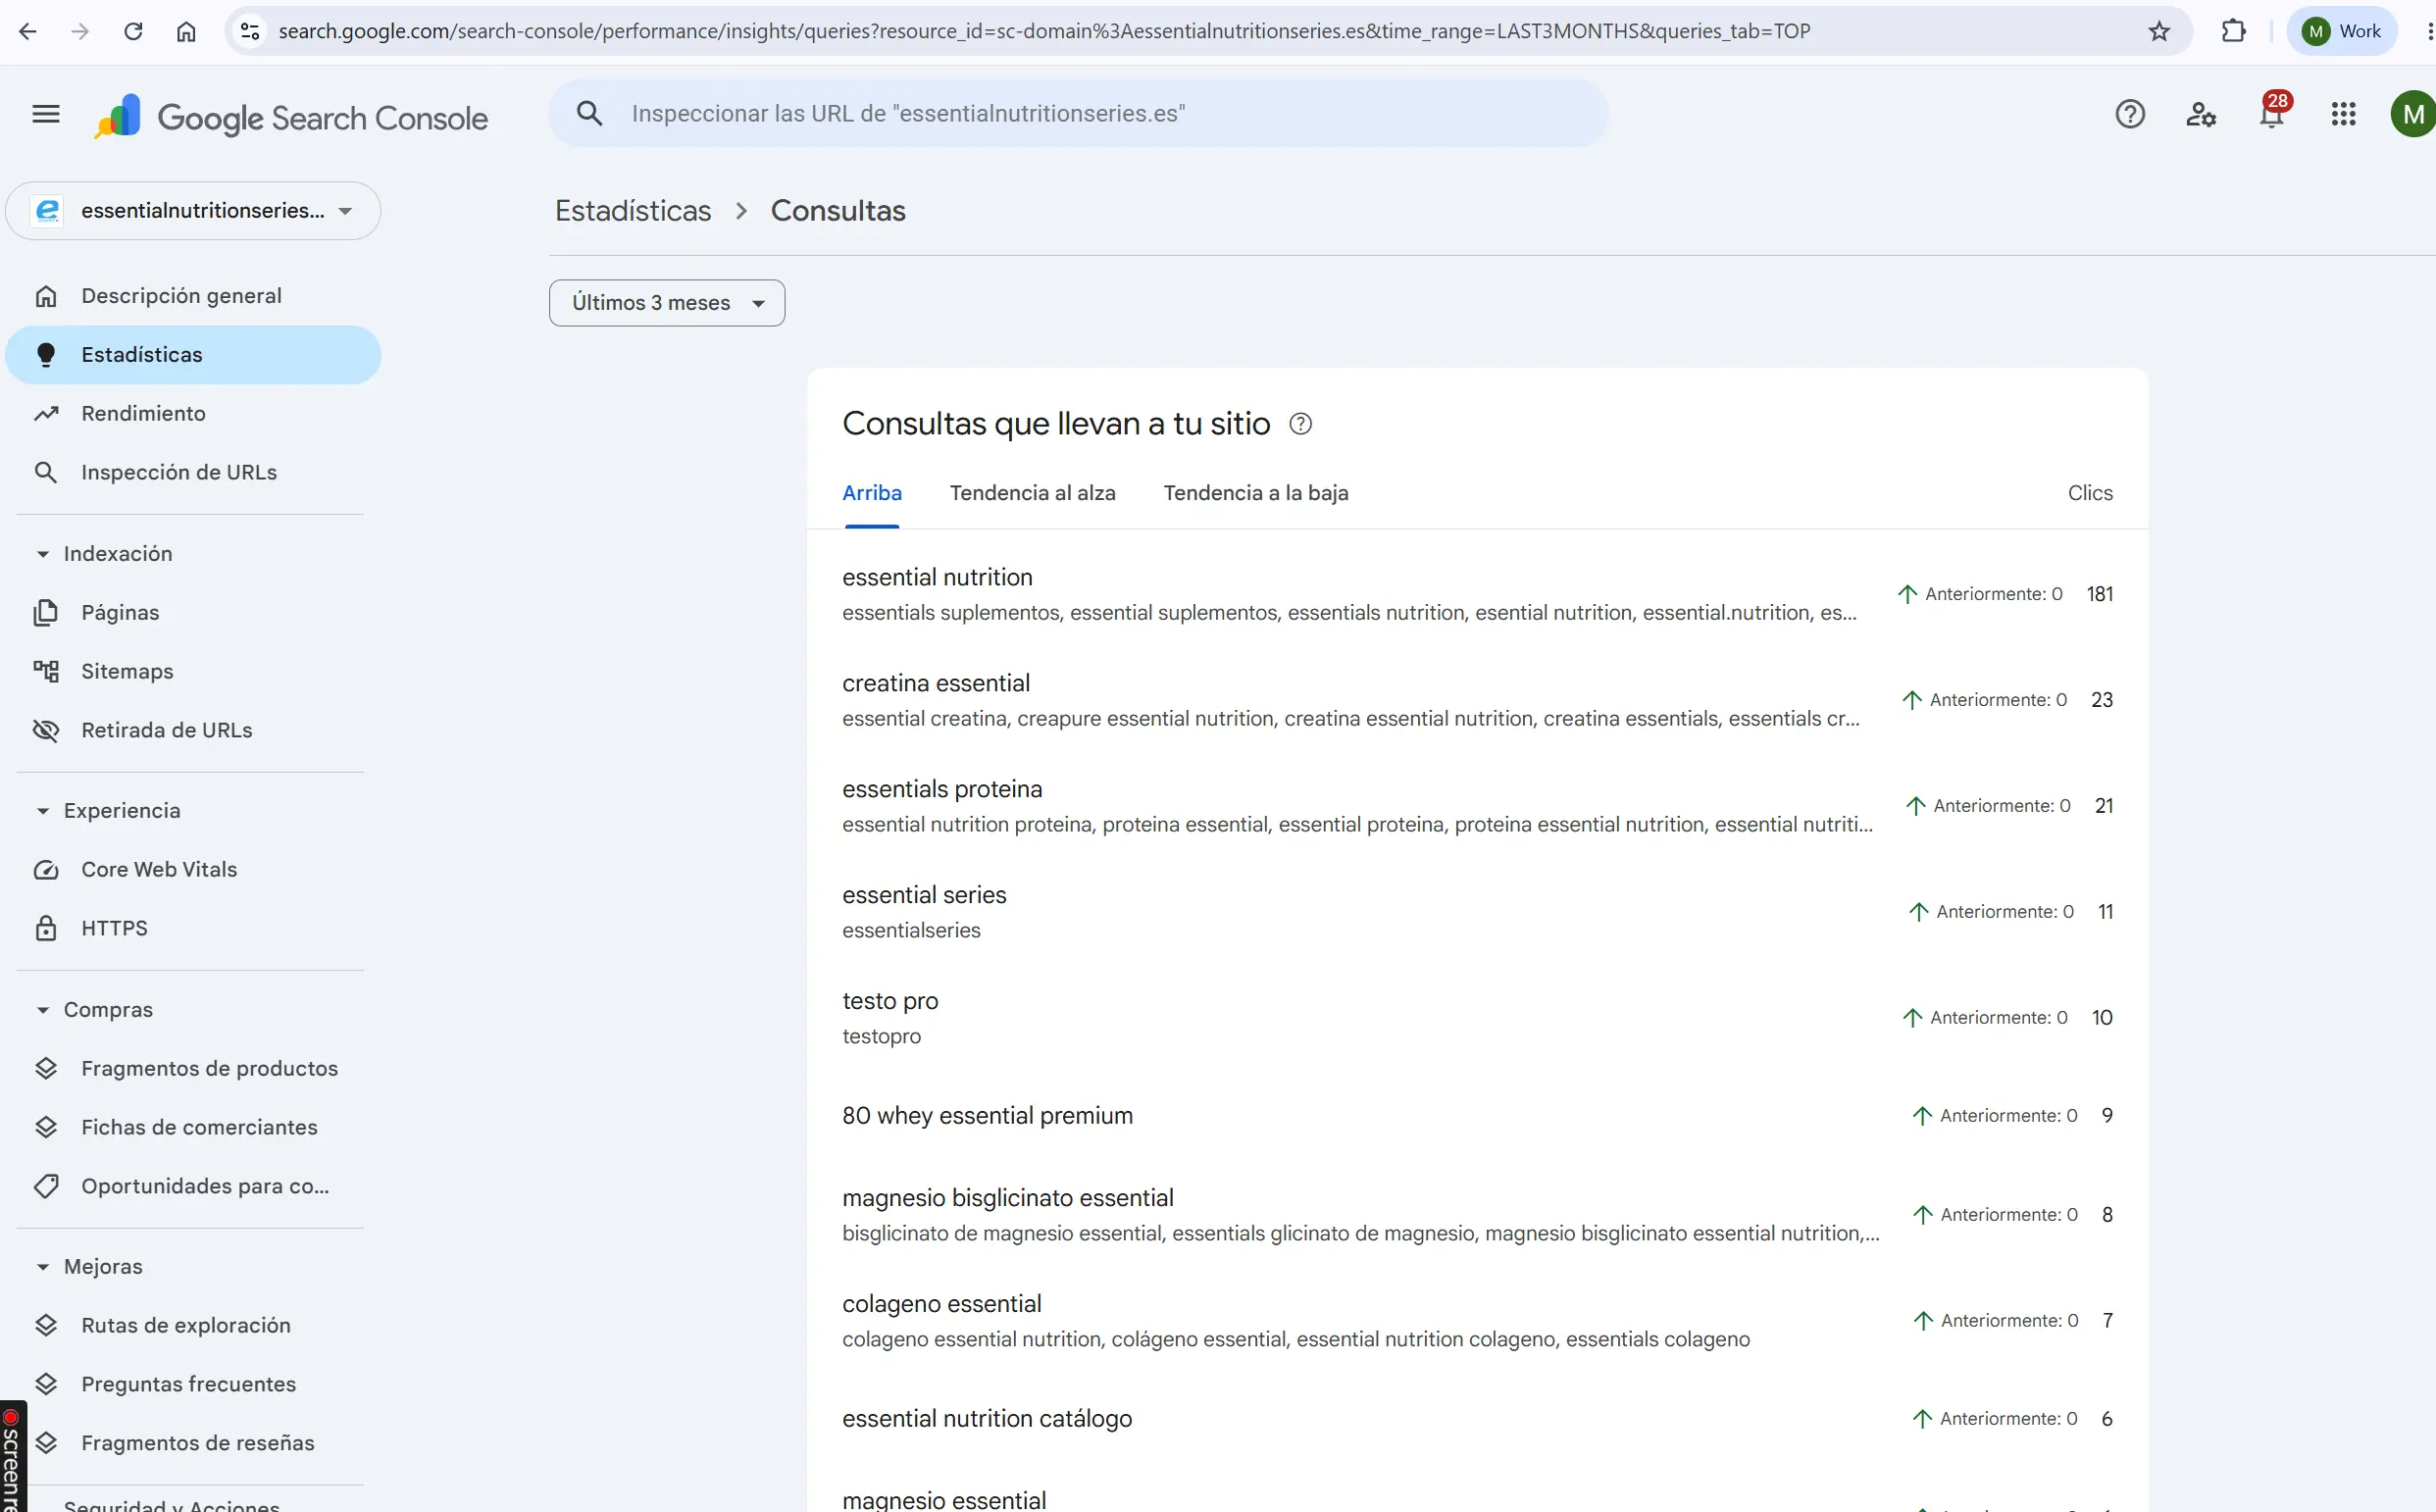The height and width of the screenshot is (1512, 2436).
Task: Open the 'essentials proteina' query row
Action: (1477, 806)
